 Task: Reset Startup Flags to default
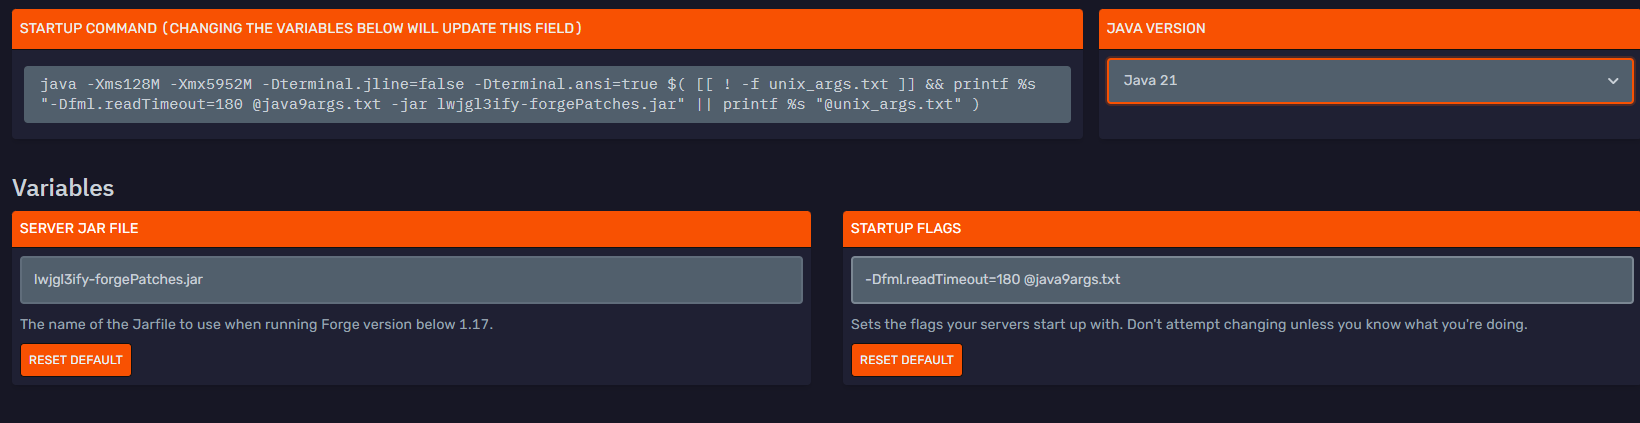click(906, 360)
